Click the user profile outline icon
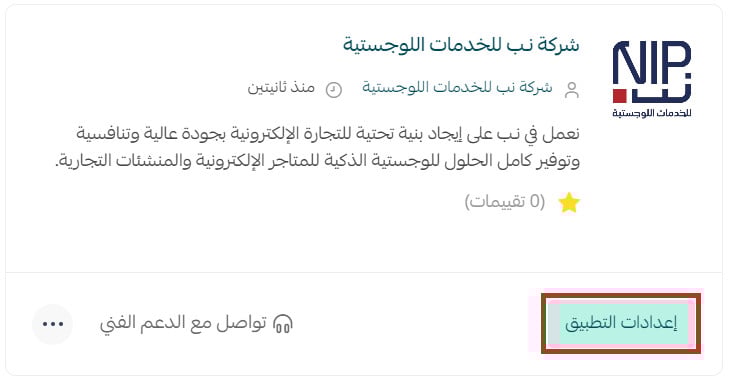Screen dimensions: 729x382 coord(571,90)
